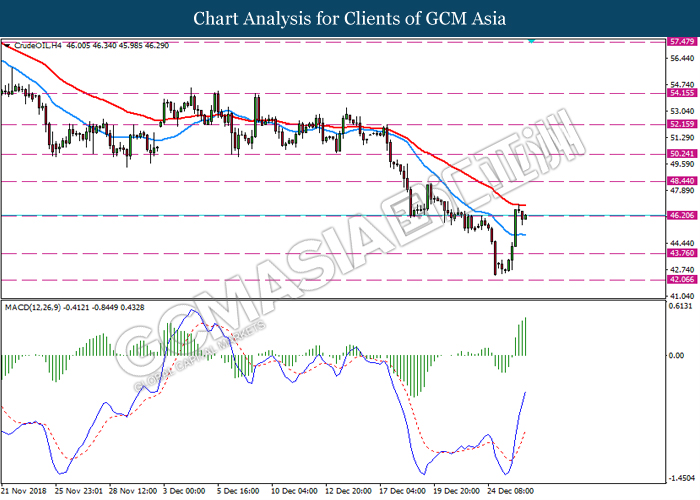Click the 42.066 support price tag

(682, 279)
